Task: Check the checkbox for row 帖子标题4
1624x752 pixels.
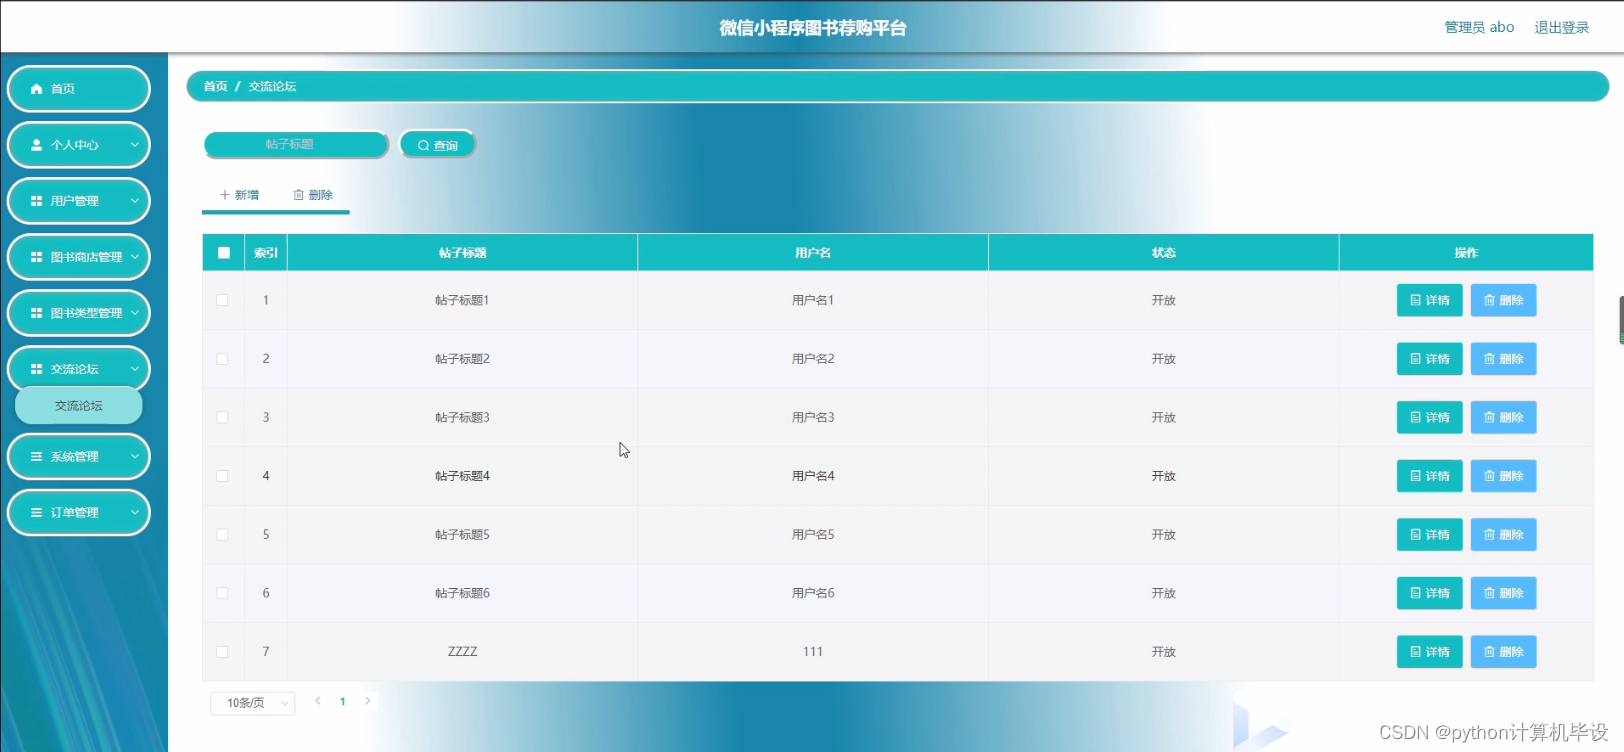Action: (222, 476)
